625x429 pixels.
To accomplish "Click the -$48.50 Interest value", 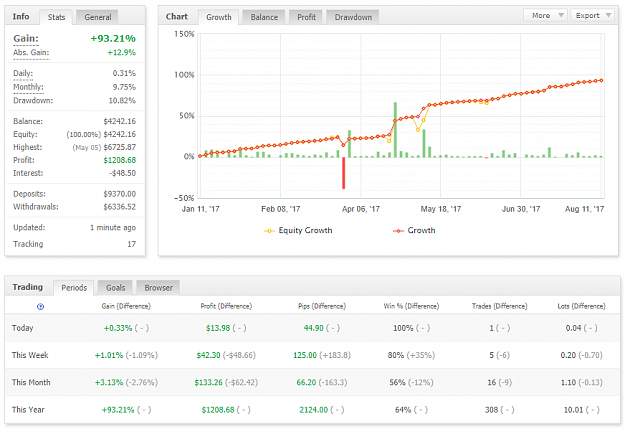I will click(x=122, y=173).
